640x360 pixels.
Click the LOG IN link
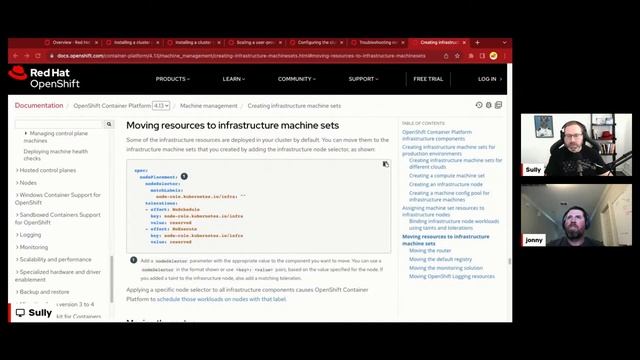click(x=490, y=79)
